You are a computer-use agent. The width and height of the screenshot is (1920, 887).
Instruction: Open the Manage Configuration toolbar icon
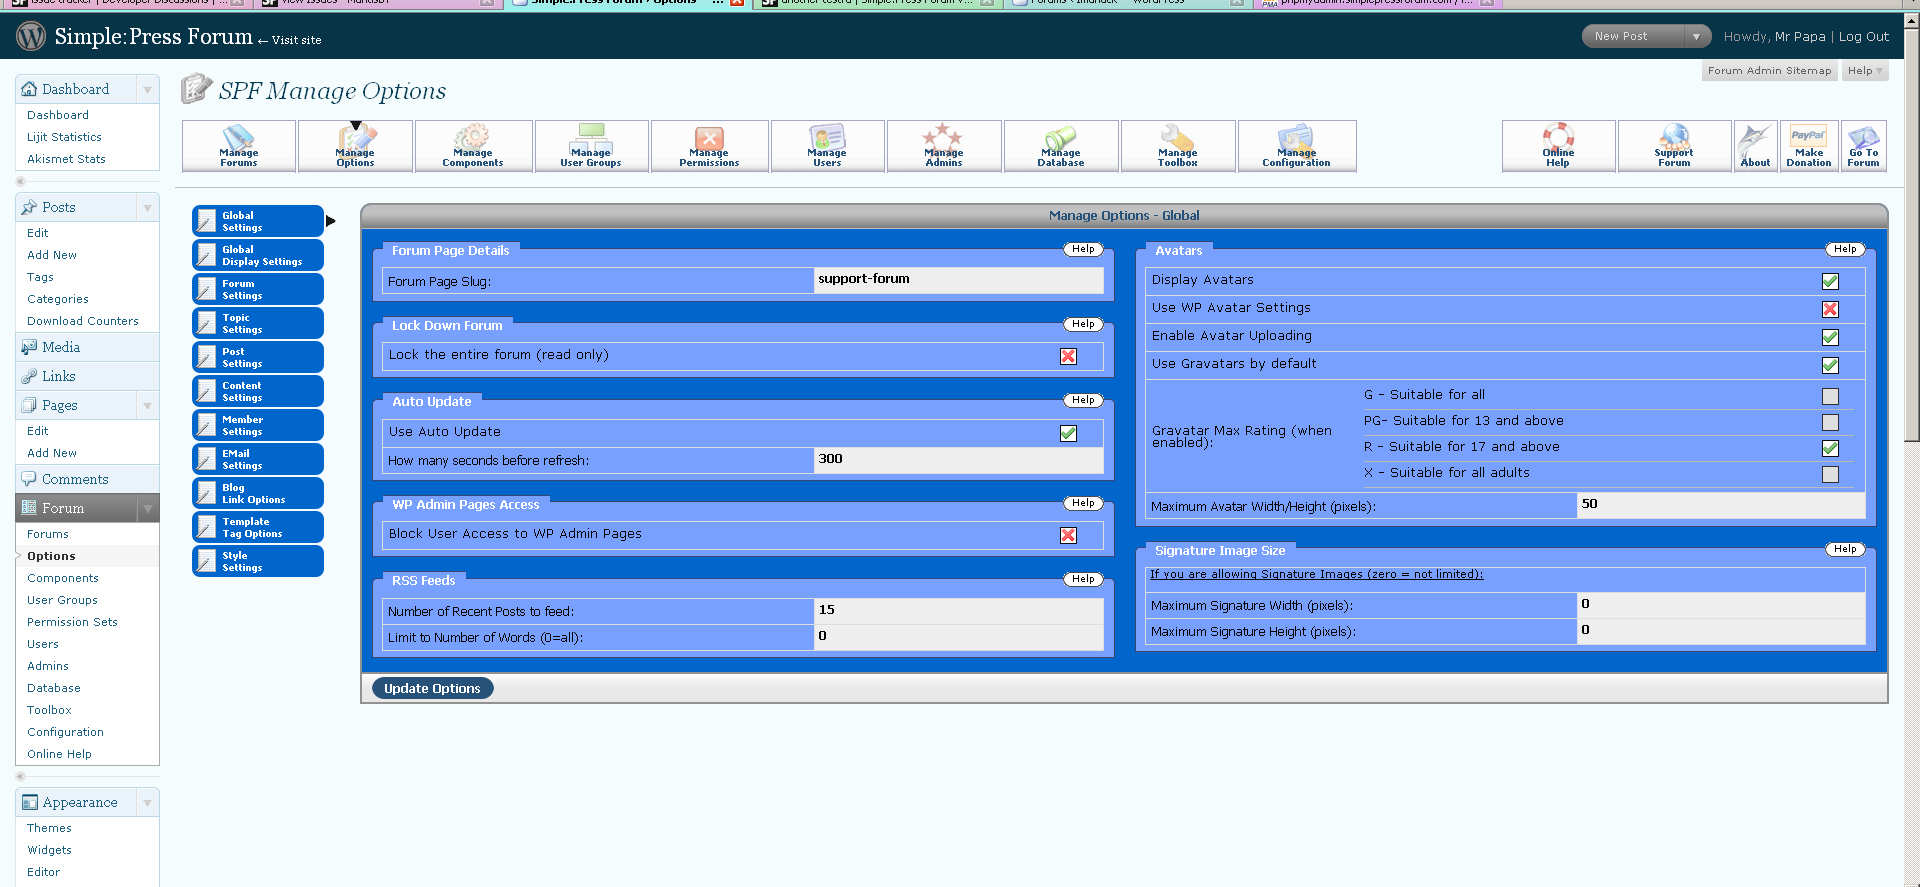click(x=1297, y=146)
